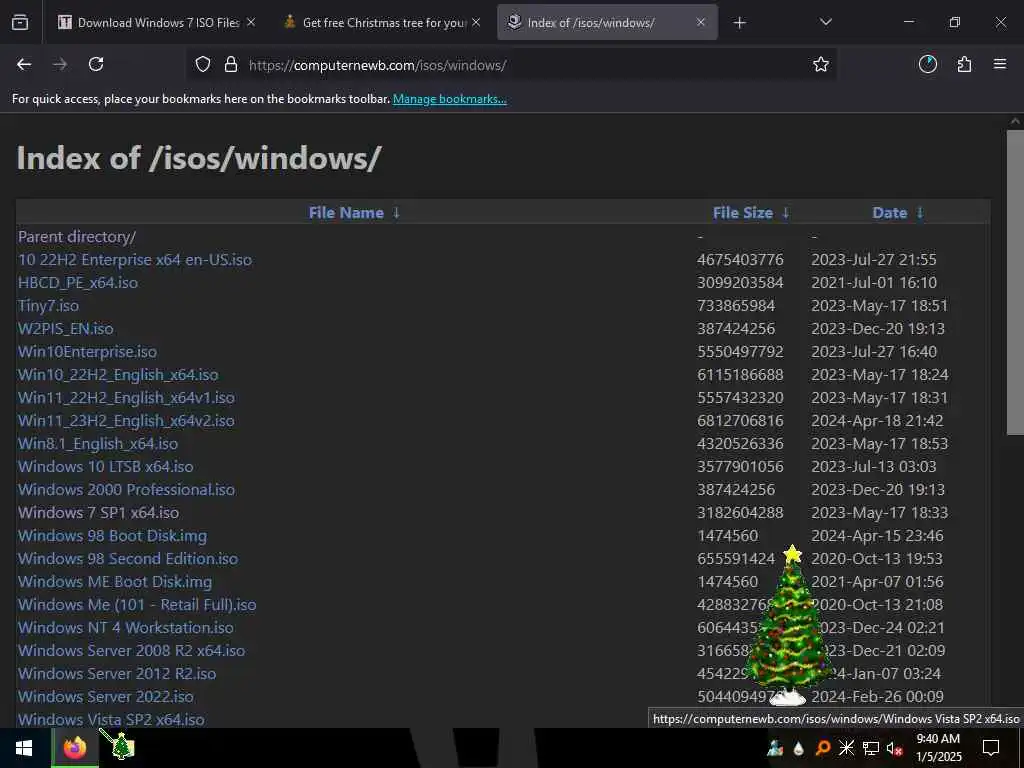Sort the listing by File Size
Viewport: 1024px width, 768px height.
(x=743, y=213)
